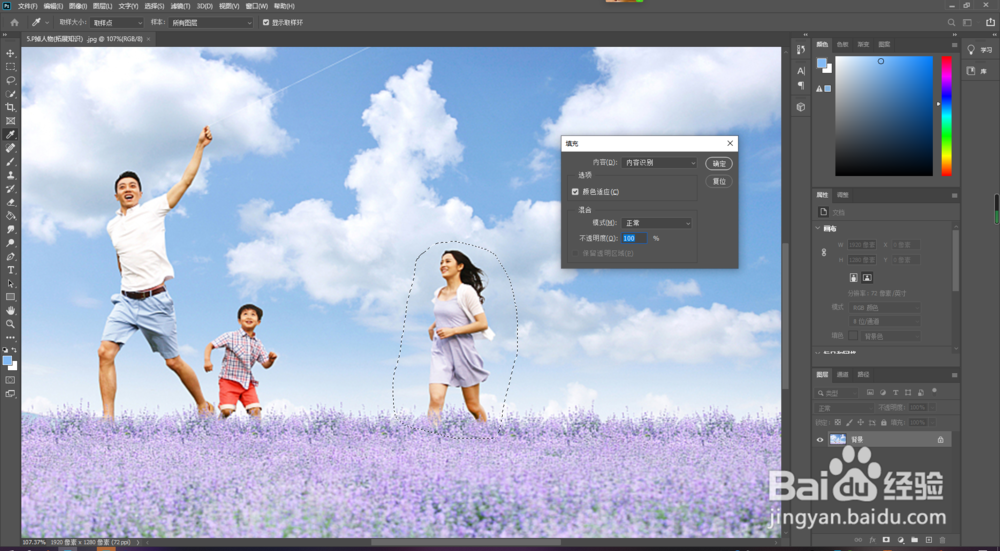Toggle lock position in Layers panel

point(860,422)
